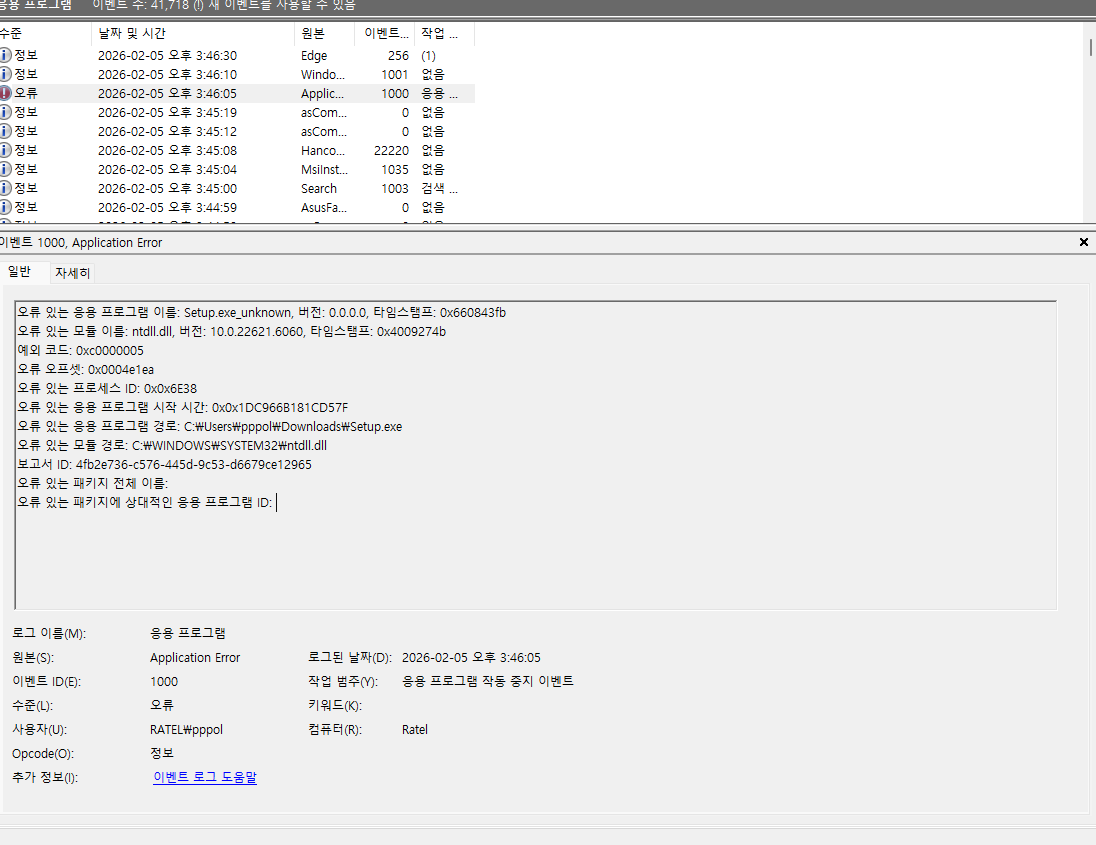1096x845 pixels.
Task: Click the info icon on the 3:45:19 asCom... row
Action: pos(6,113)
